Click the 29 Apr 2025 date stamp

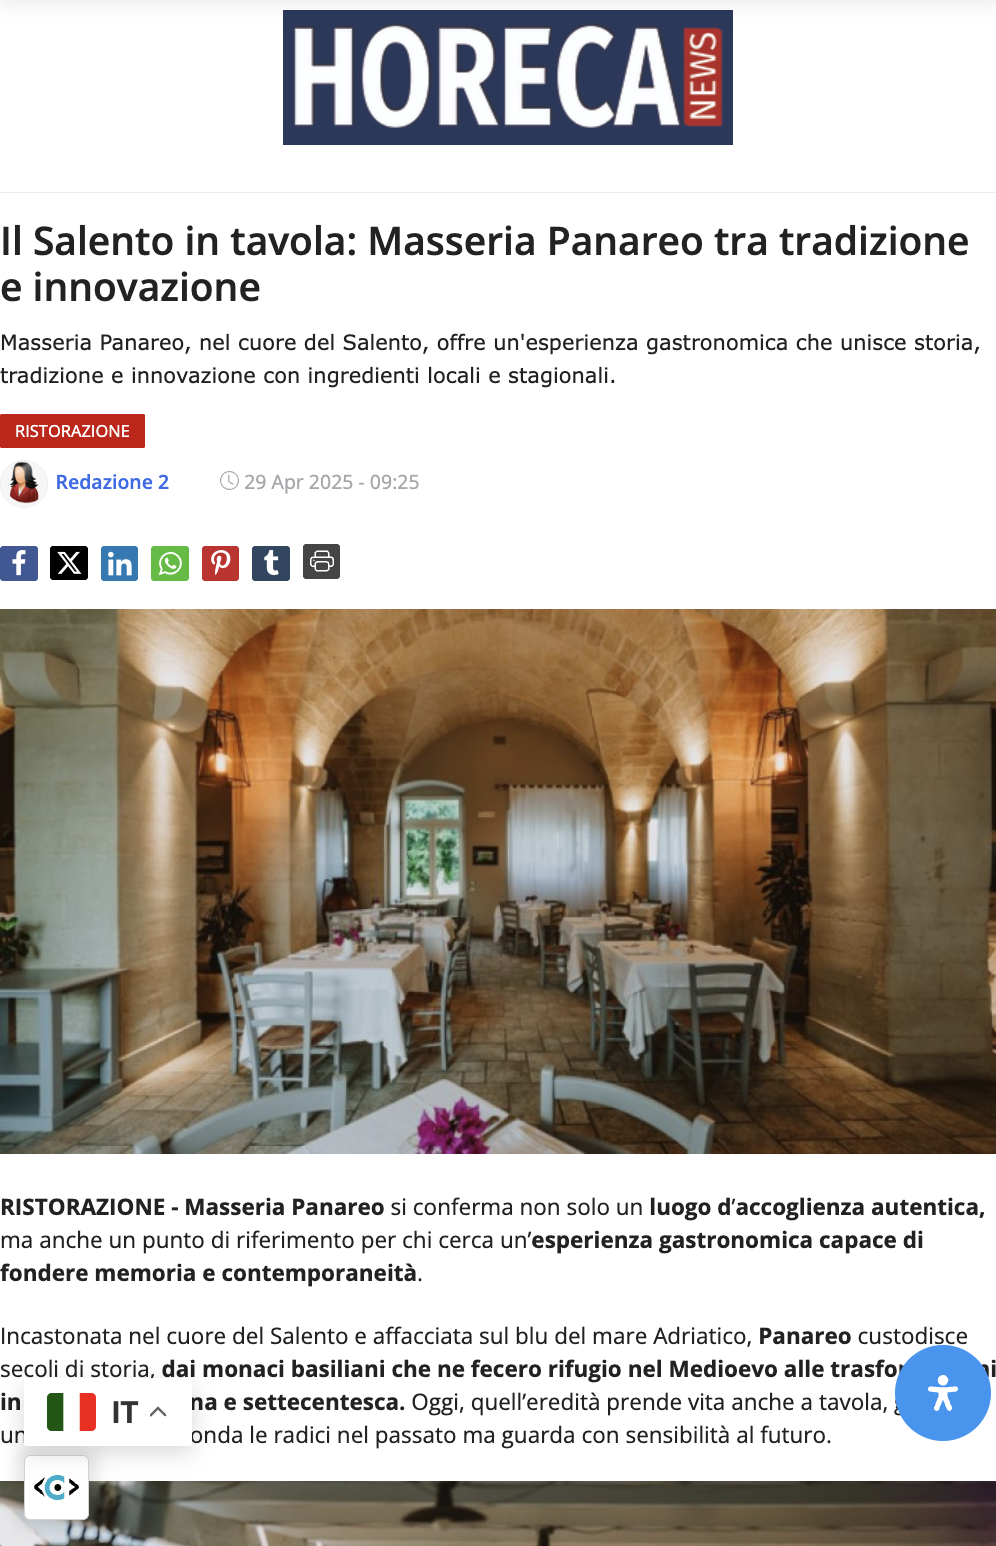(x=331, y=482)
